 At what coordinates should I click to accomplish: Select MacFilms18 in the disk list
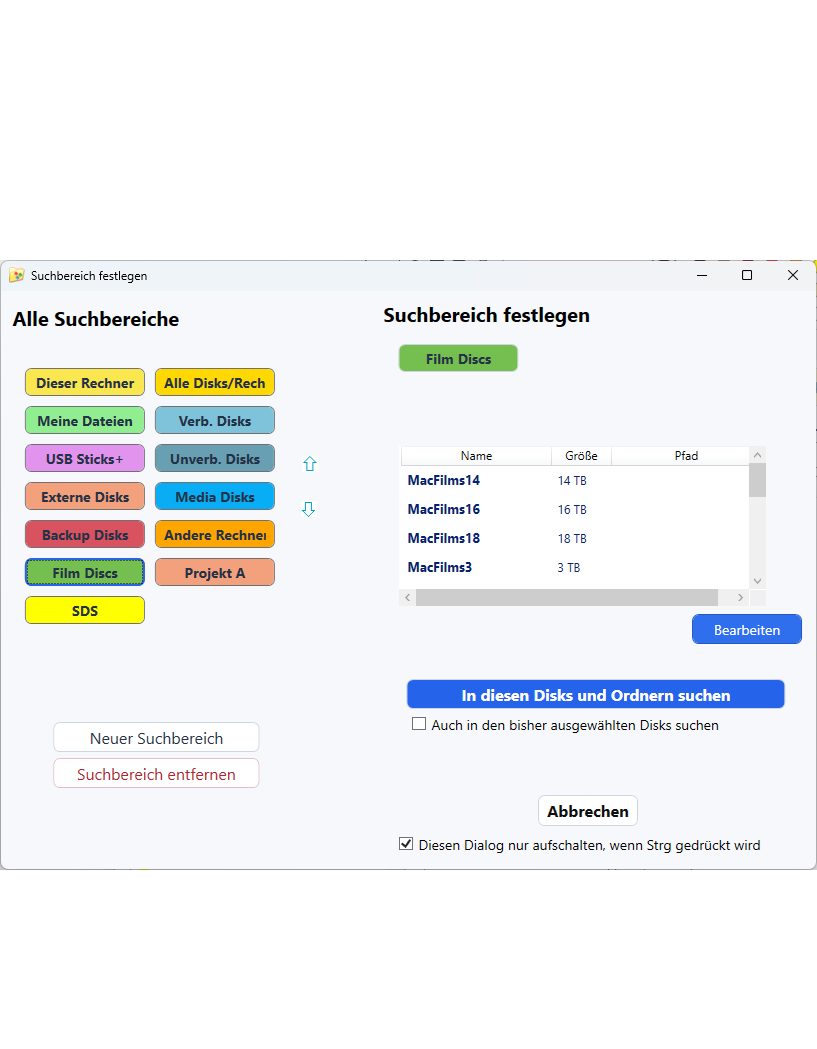pyautogui.click(x=444, y=538)
